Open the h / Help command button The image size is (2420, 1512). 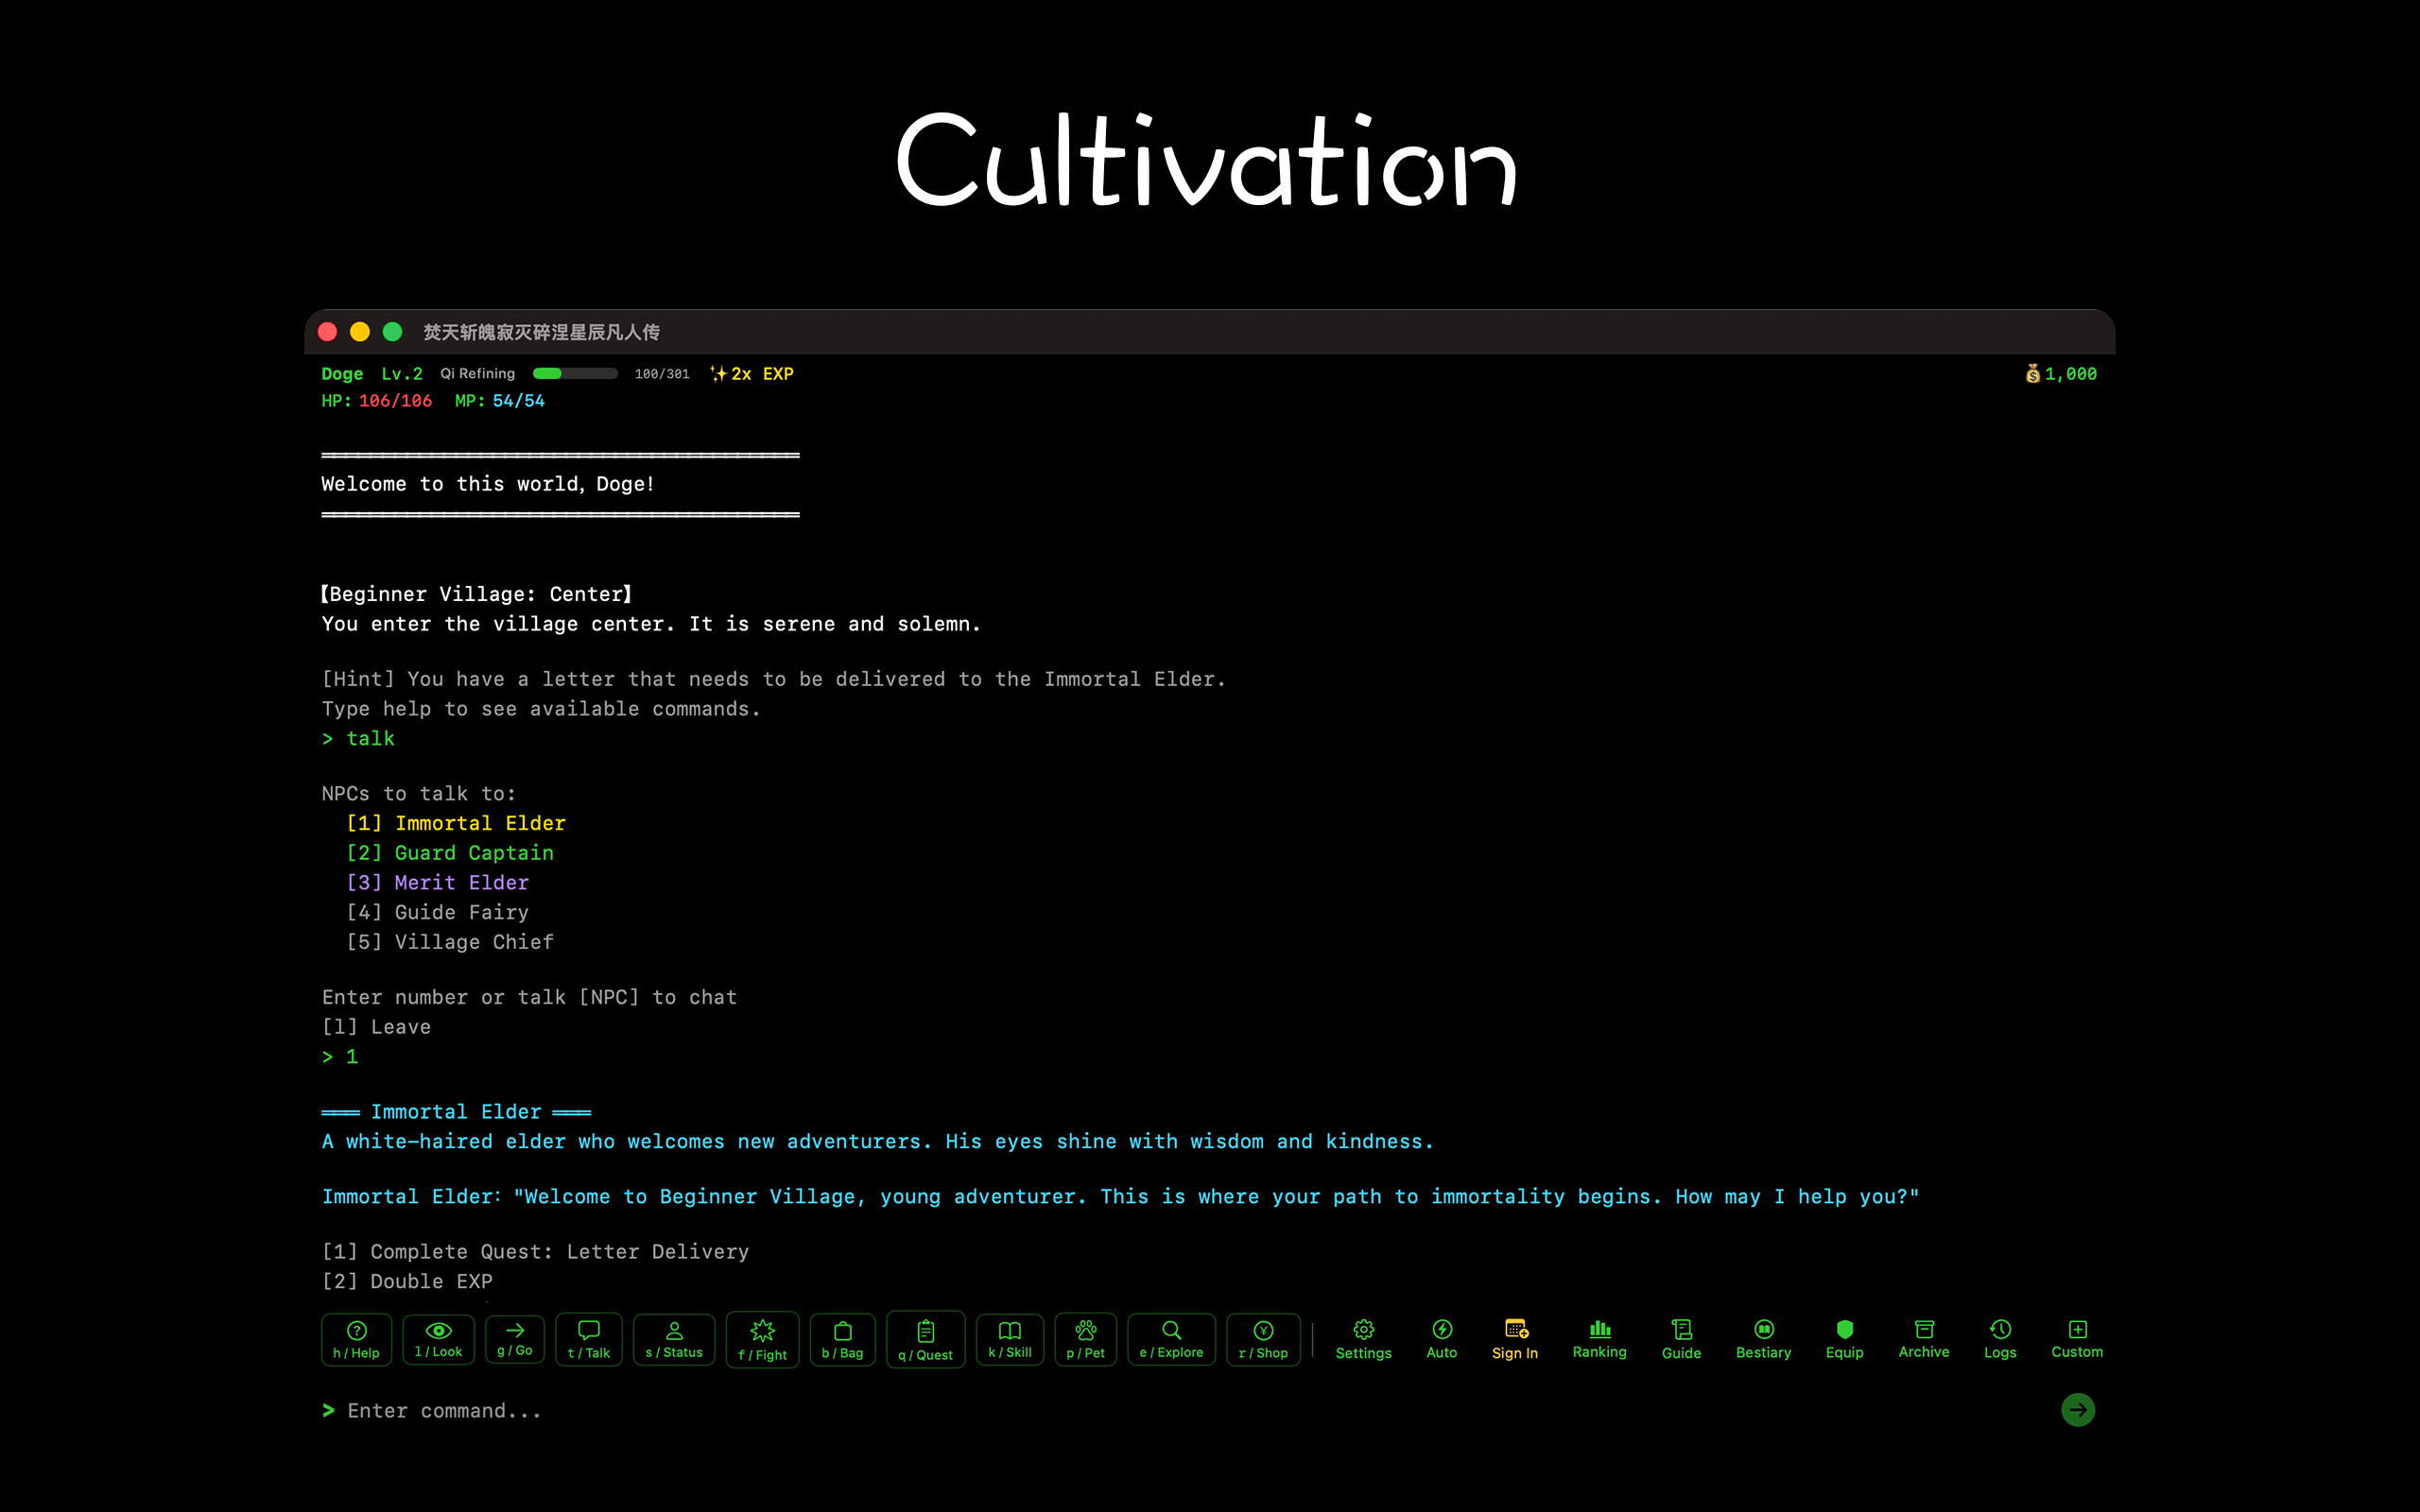pos(356,1339)
